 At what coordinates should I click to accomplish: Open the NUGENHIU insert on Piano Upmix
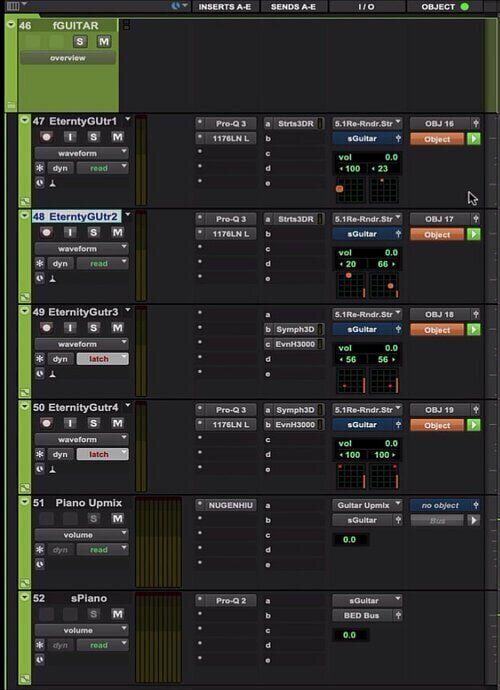(231, 505)
